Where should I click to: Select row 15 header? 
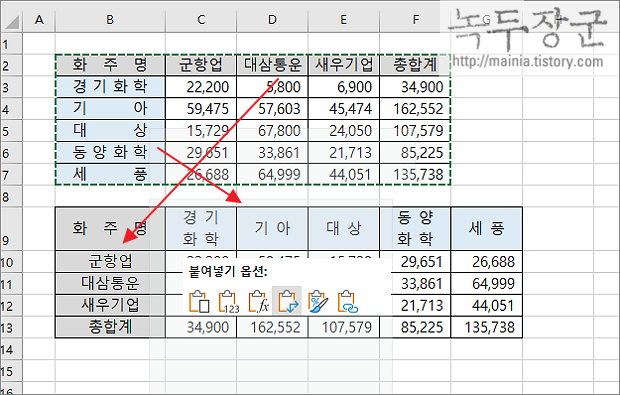11,371
